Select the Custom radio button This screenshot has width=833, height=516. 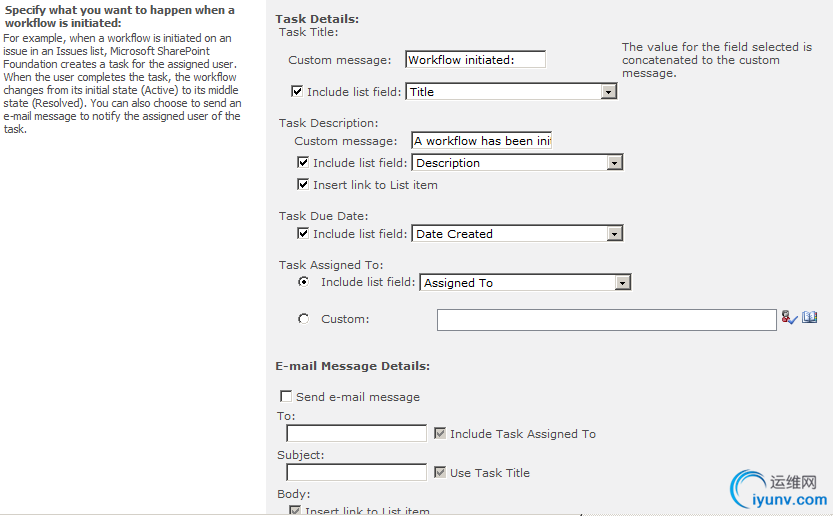(x=304, y=319)
